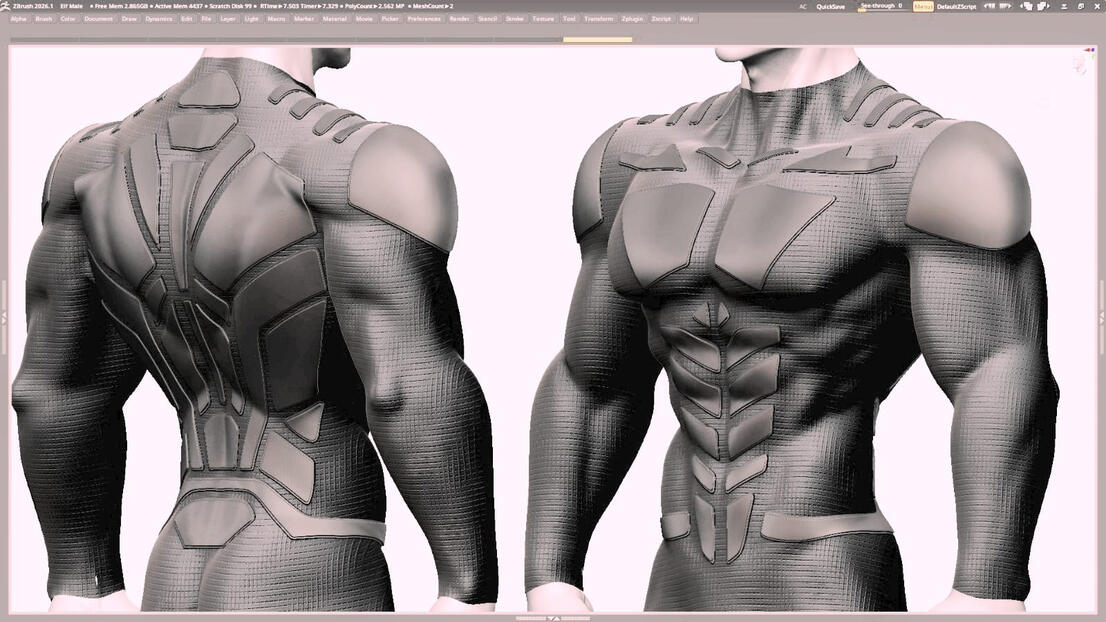Open the Preferences menu
Image resolution: width=1106 pixels, height=622 pixels.
coord(423,18)
